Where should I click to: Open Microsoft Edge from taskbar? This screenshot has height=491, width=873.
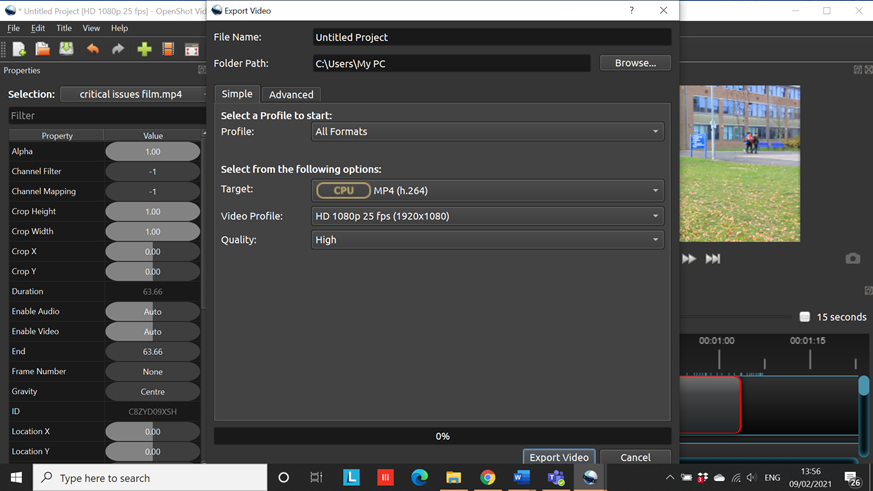click(419, 478)
